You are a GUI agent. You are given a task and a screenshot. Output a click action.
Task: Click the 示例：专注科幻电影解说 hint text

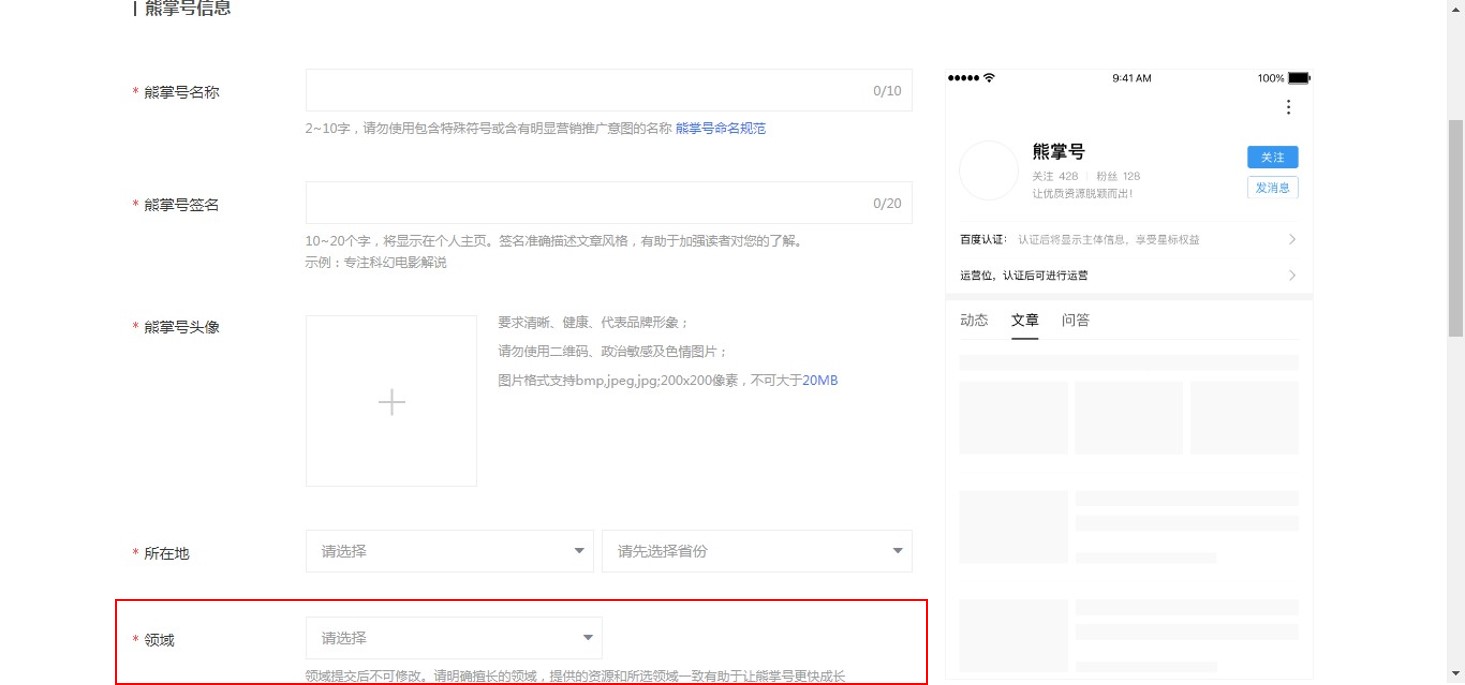pos(376,262)
